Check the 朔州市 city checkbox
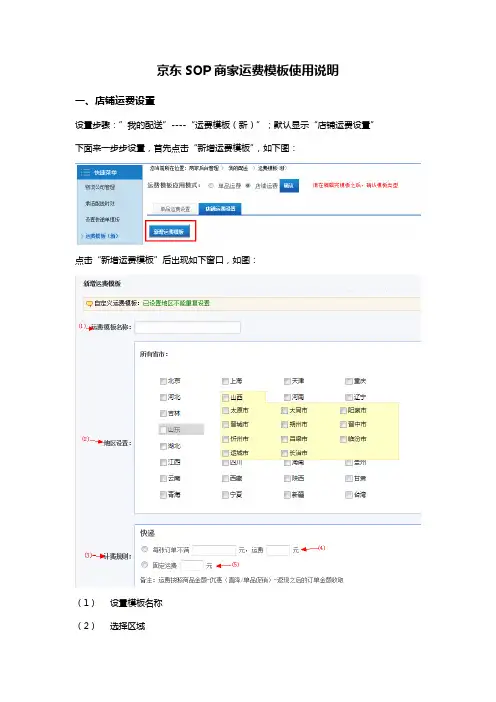Image resolution: width=496 pixels, height=702 pixels. pyautogui.click(x=284, y=424)
